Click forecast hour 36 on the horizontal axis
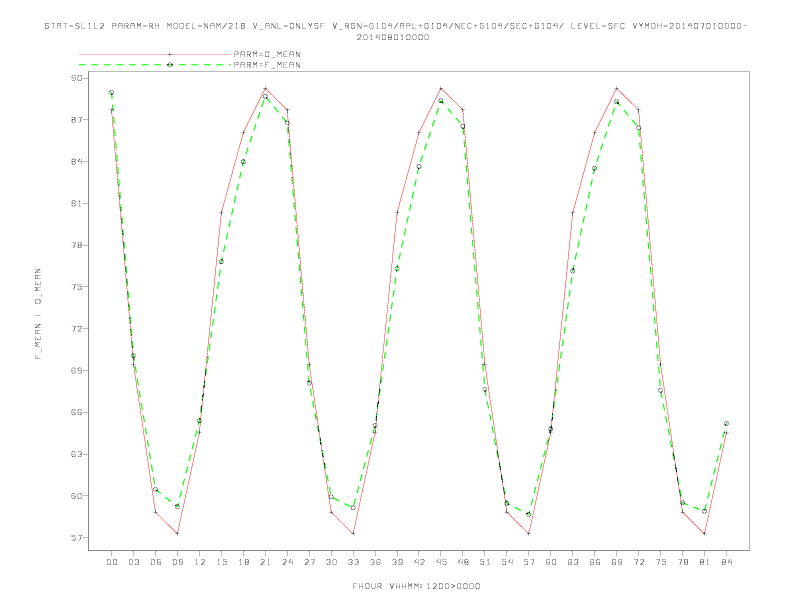792x612 pixels. click(x=375, y=562)
